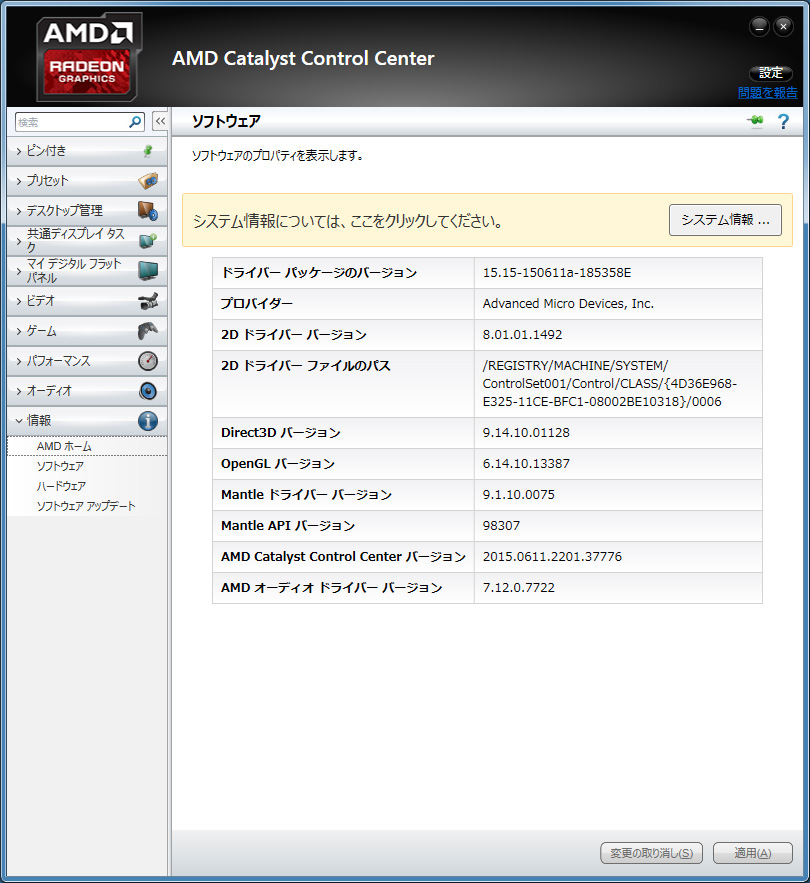Click the ゲーム gamepad icon
Screen dimensions: 810x883
[148, 331]
